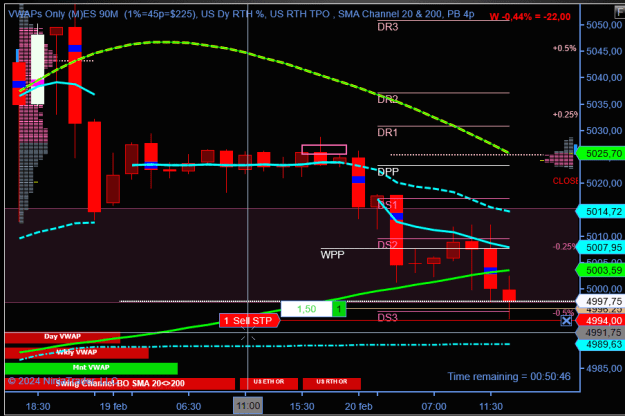The image size is (625, 416).
Task: Click the 5020,00 price axis label
Action: click(x=604, y=183)
